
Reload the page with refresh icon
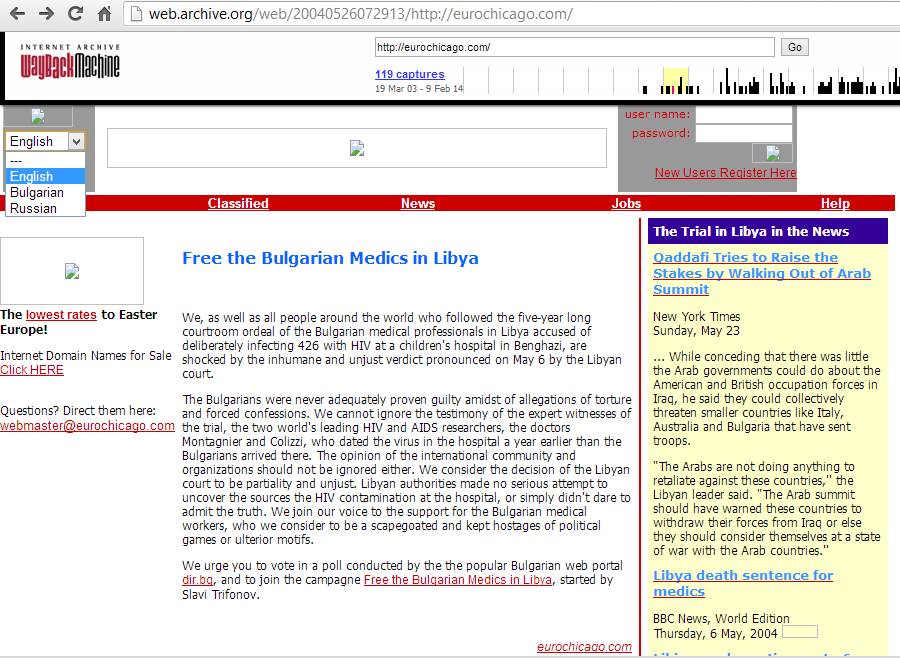(75, 14)
